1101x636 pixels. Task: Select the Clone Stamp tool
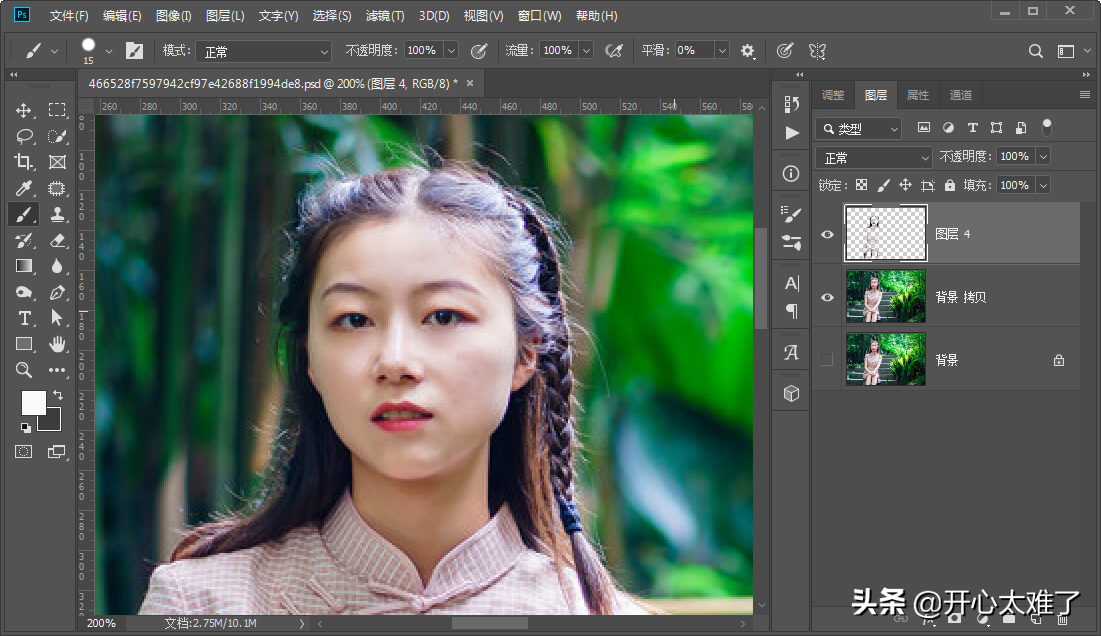(x=57, y=214)
